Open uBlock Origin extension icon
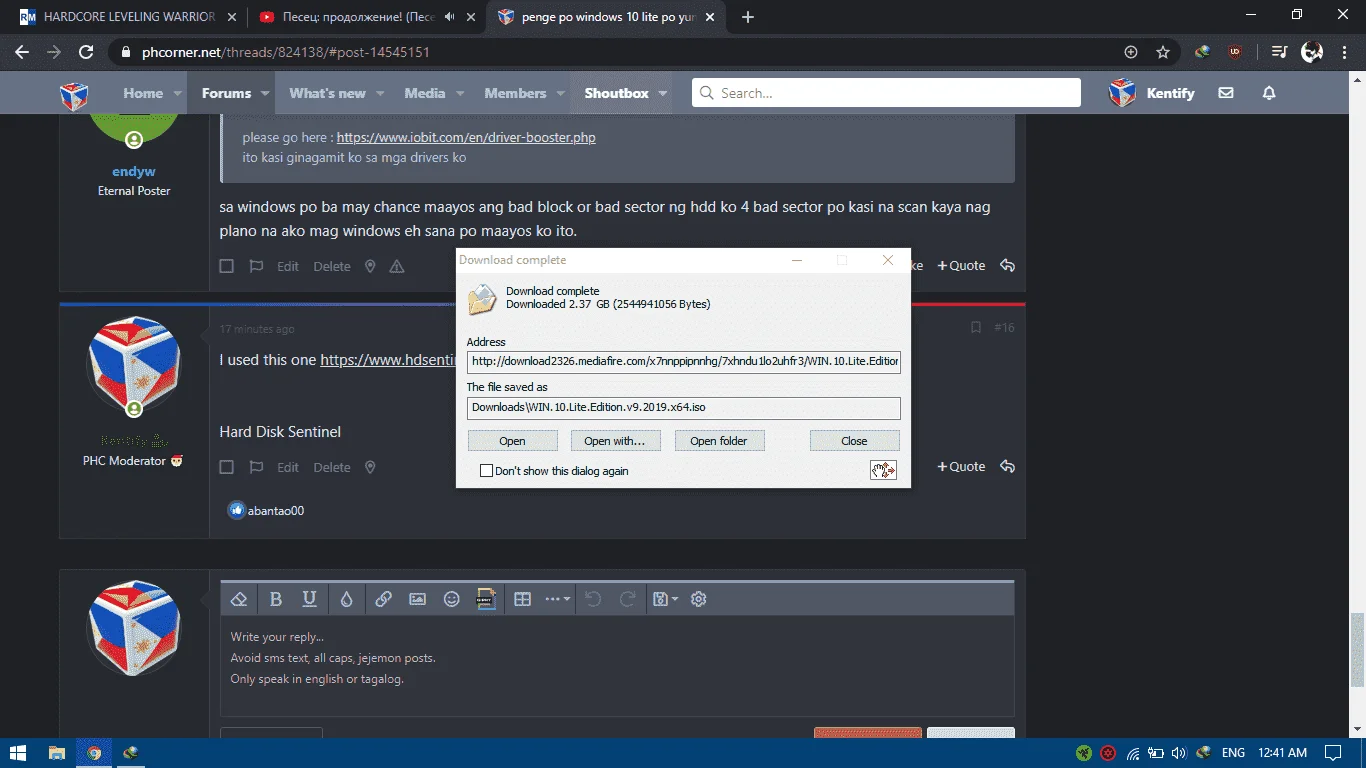The height and width of the screenshot is (768, 1366). [1235, 52]
